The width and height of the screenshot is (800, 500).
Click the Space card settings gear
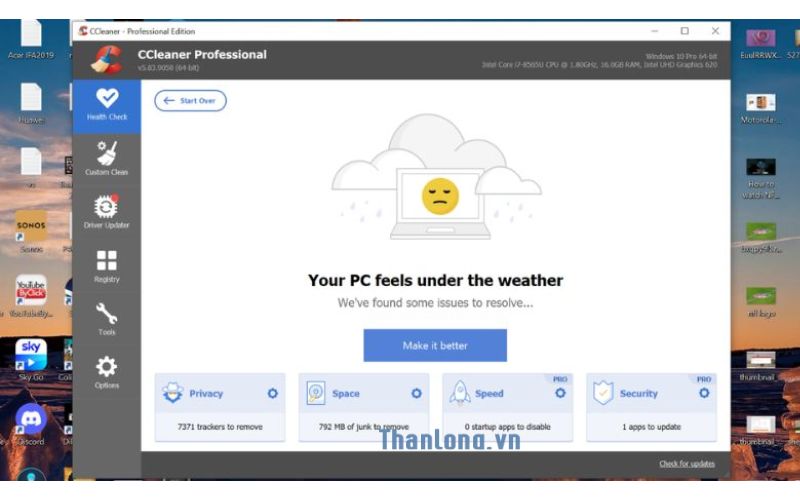416,393
